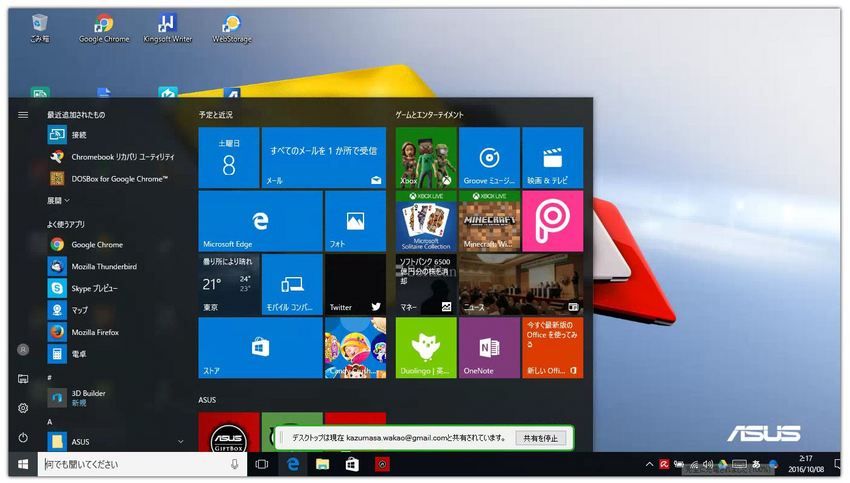This screenshot has width=850, height=483.
Task: Open the Groove ミュージック tile
Action: pyautogui.click(x=490, y=158)
